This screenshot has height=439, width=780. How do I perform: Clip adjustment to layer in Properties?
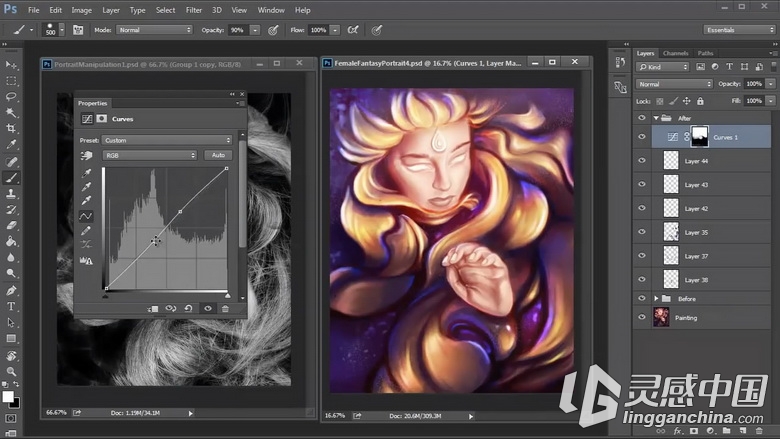153,309
